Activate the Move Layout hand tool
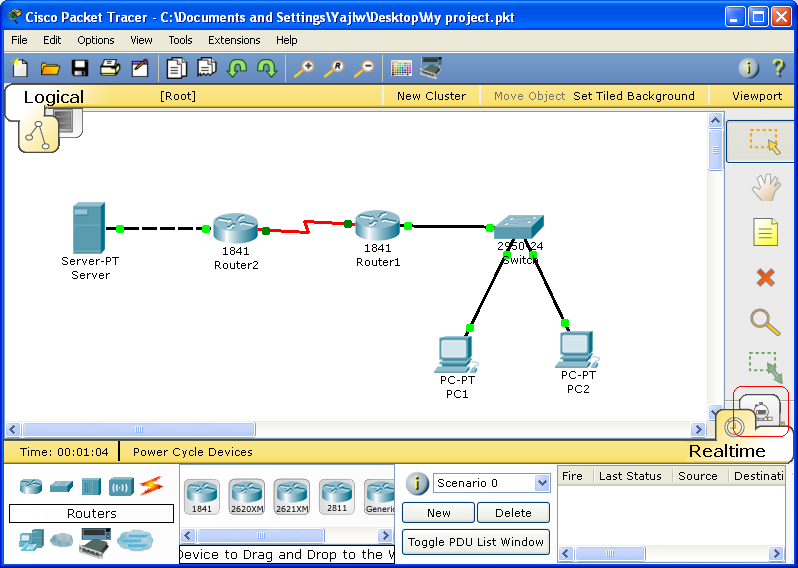This screenshot has width=798, height=568. click(766, 187)
